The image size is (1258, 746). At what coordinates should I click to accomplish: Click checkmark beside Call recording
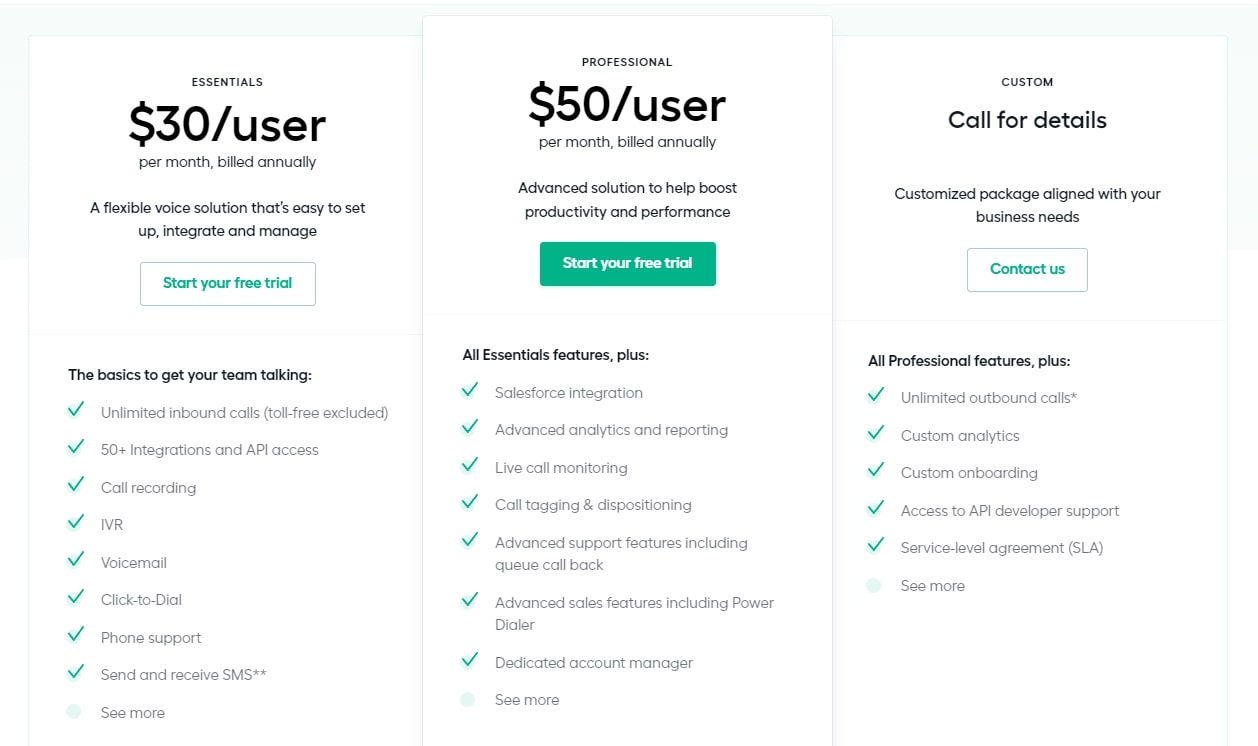tap(75, 485)
